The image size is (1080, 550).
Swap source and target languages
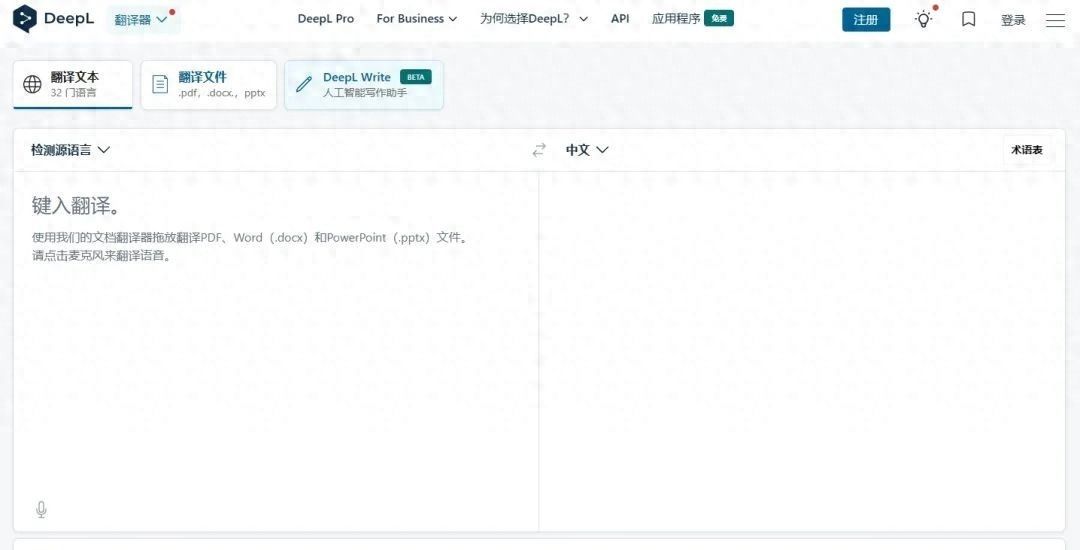539,149
